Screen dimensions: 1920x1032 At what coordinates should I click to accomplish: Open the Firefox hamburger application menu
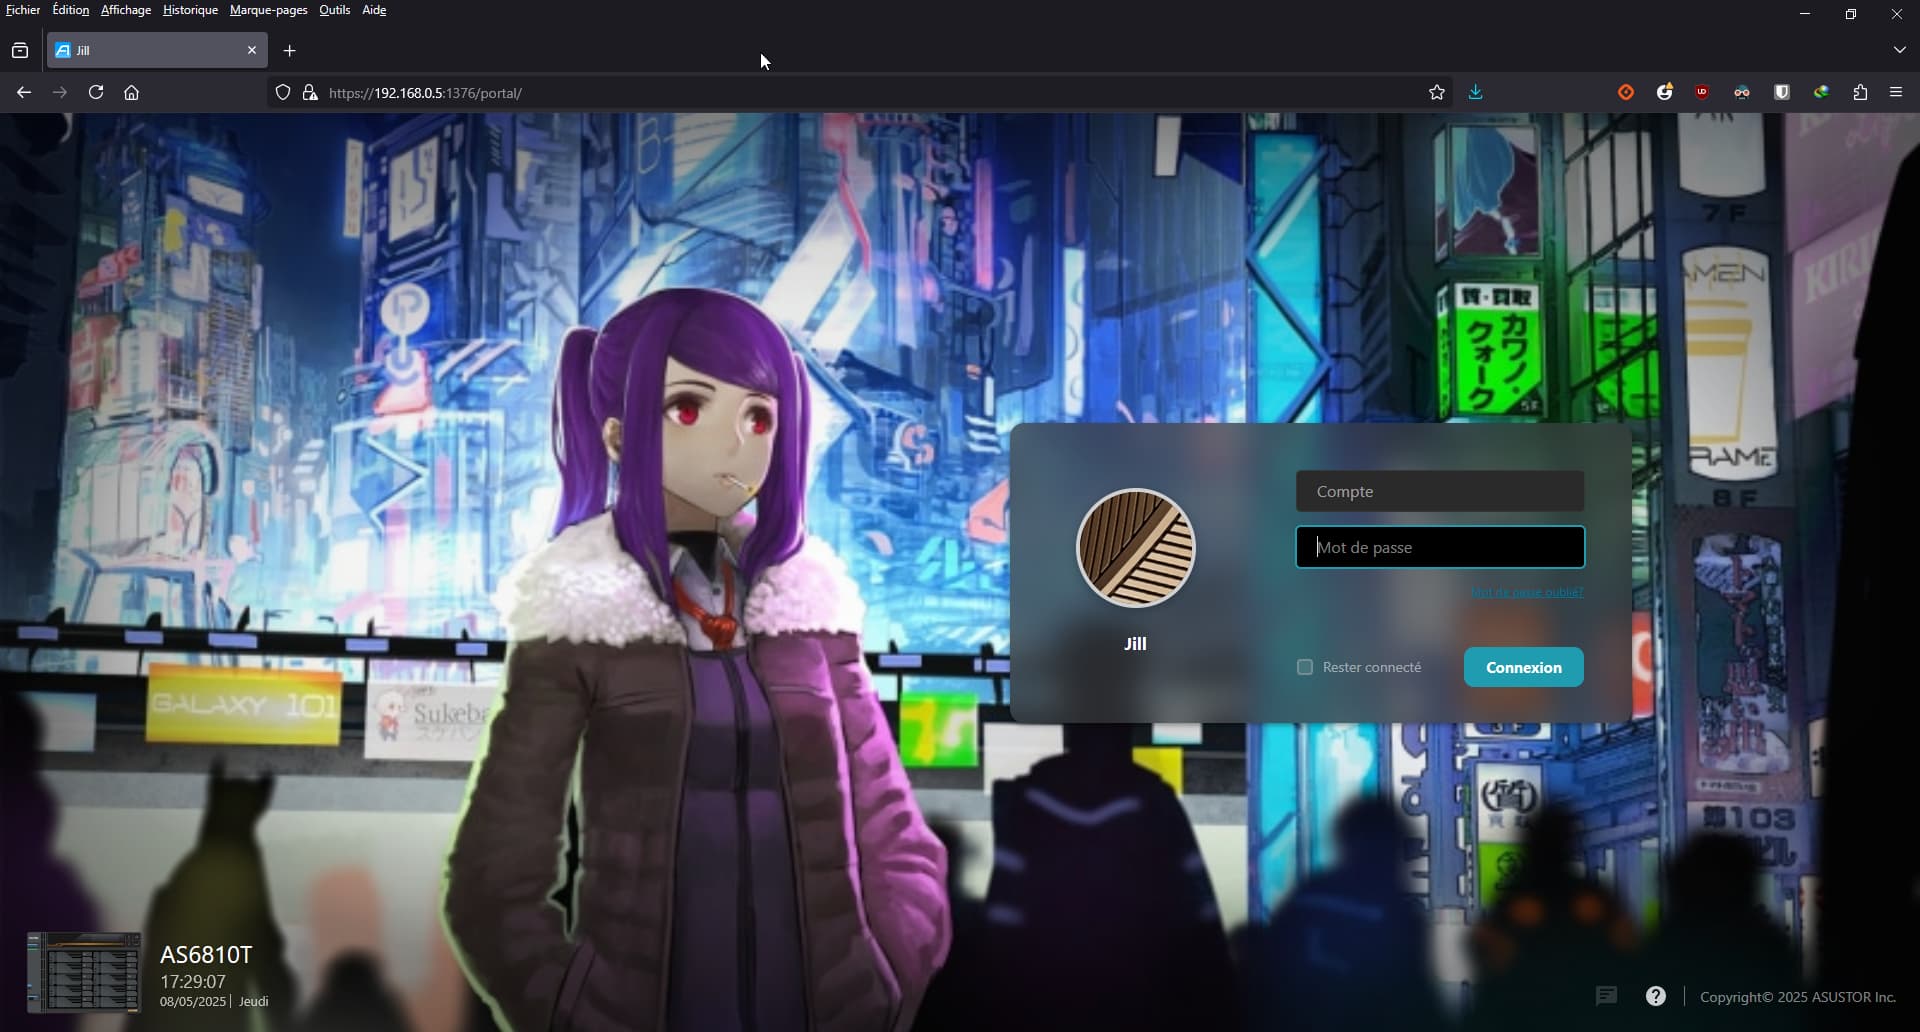[x=1896, y=93]
